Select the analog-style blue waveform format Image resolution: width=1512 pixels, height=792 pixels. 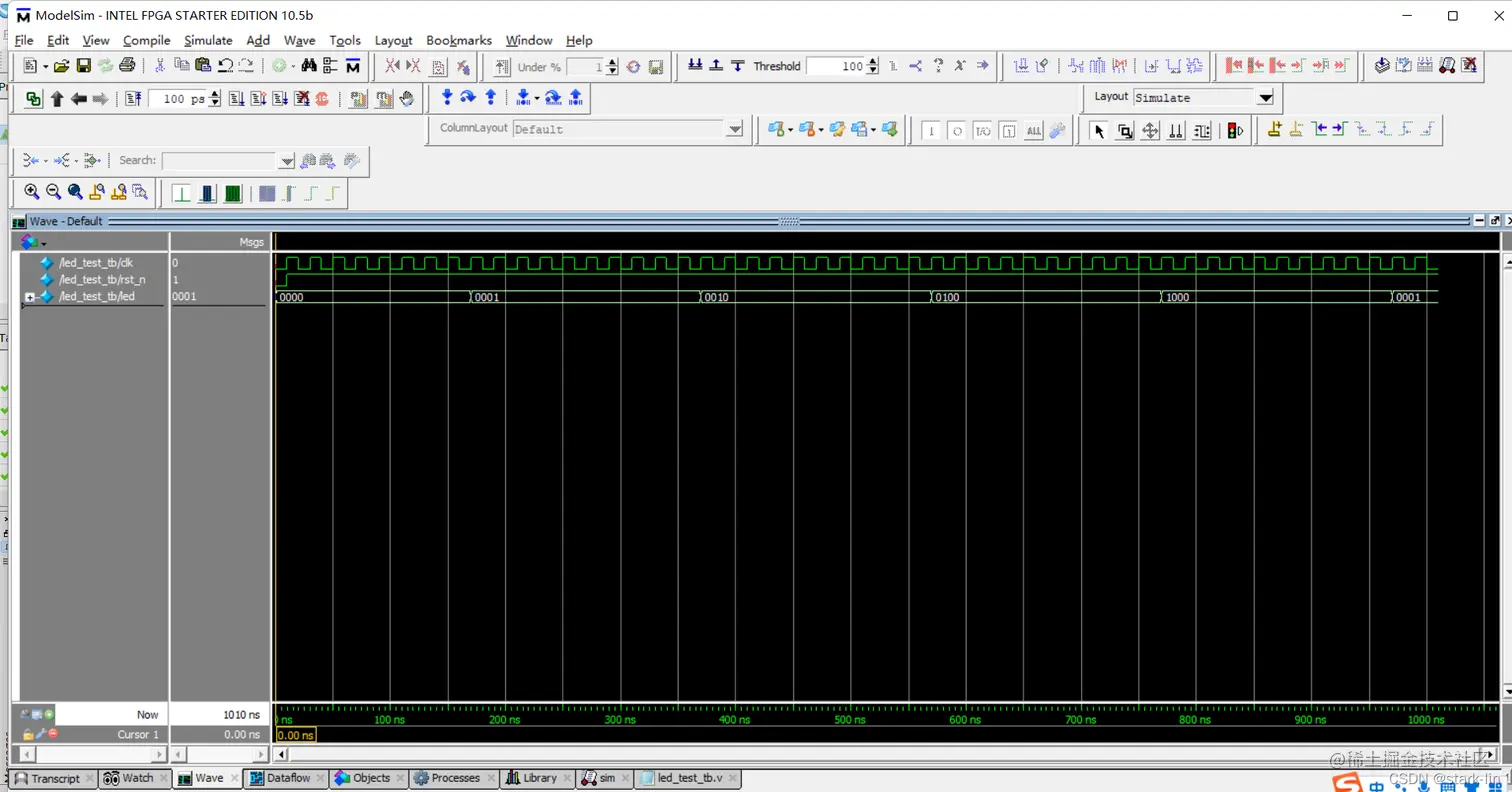tap(208, 193)
